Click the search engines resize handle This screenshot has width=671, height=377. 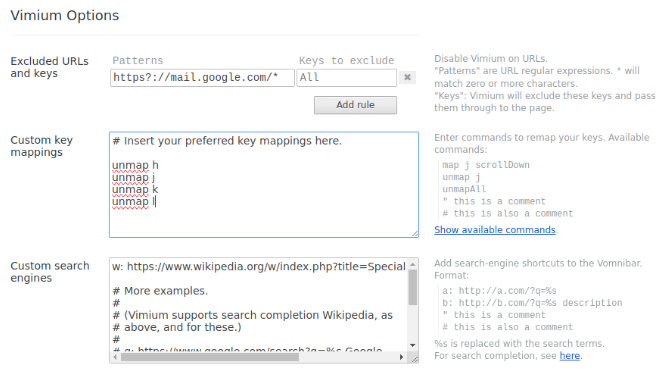(414, 359)
